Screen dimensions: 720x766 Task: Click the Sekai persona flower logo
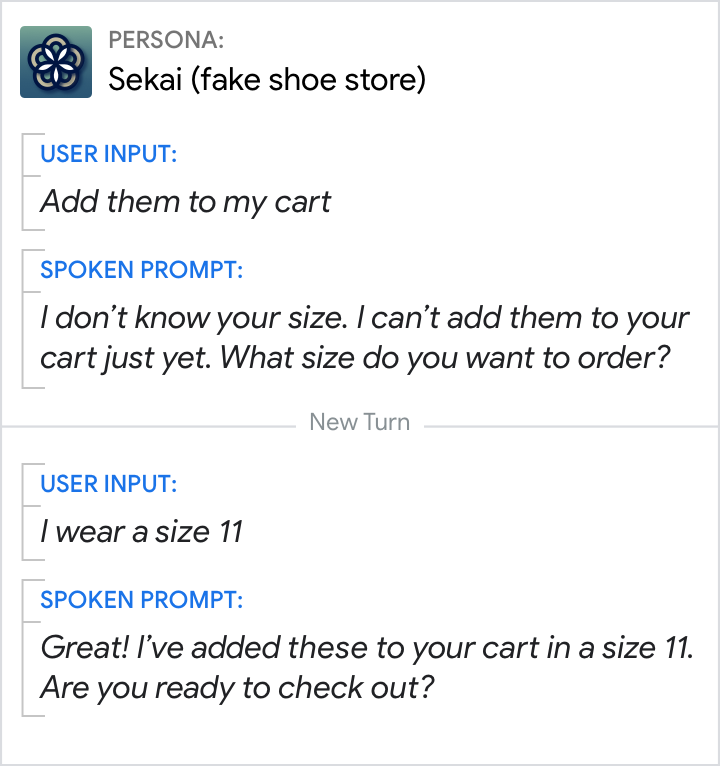tap(56, 62)
